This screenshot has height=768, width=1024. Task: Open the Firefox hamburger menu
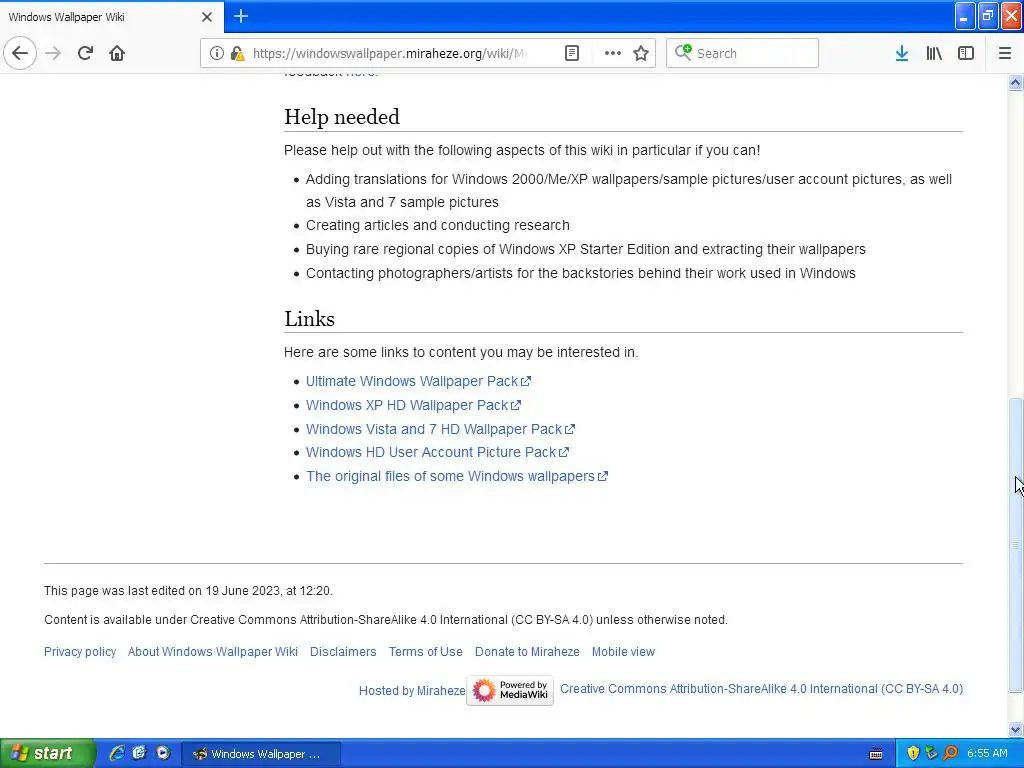click(x=1004, y=54)
